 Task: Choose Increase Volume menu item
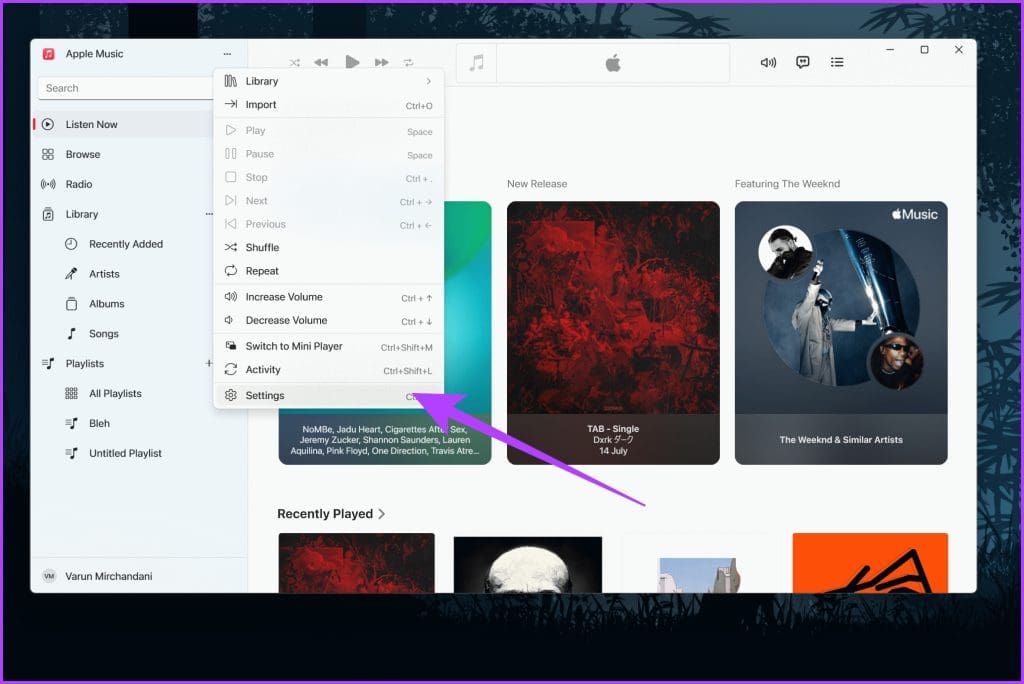328,297
